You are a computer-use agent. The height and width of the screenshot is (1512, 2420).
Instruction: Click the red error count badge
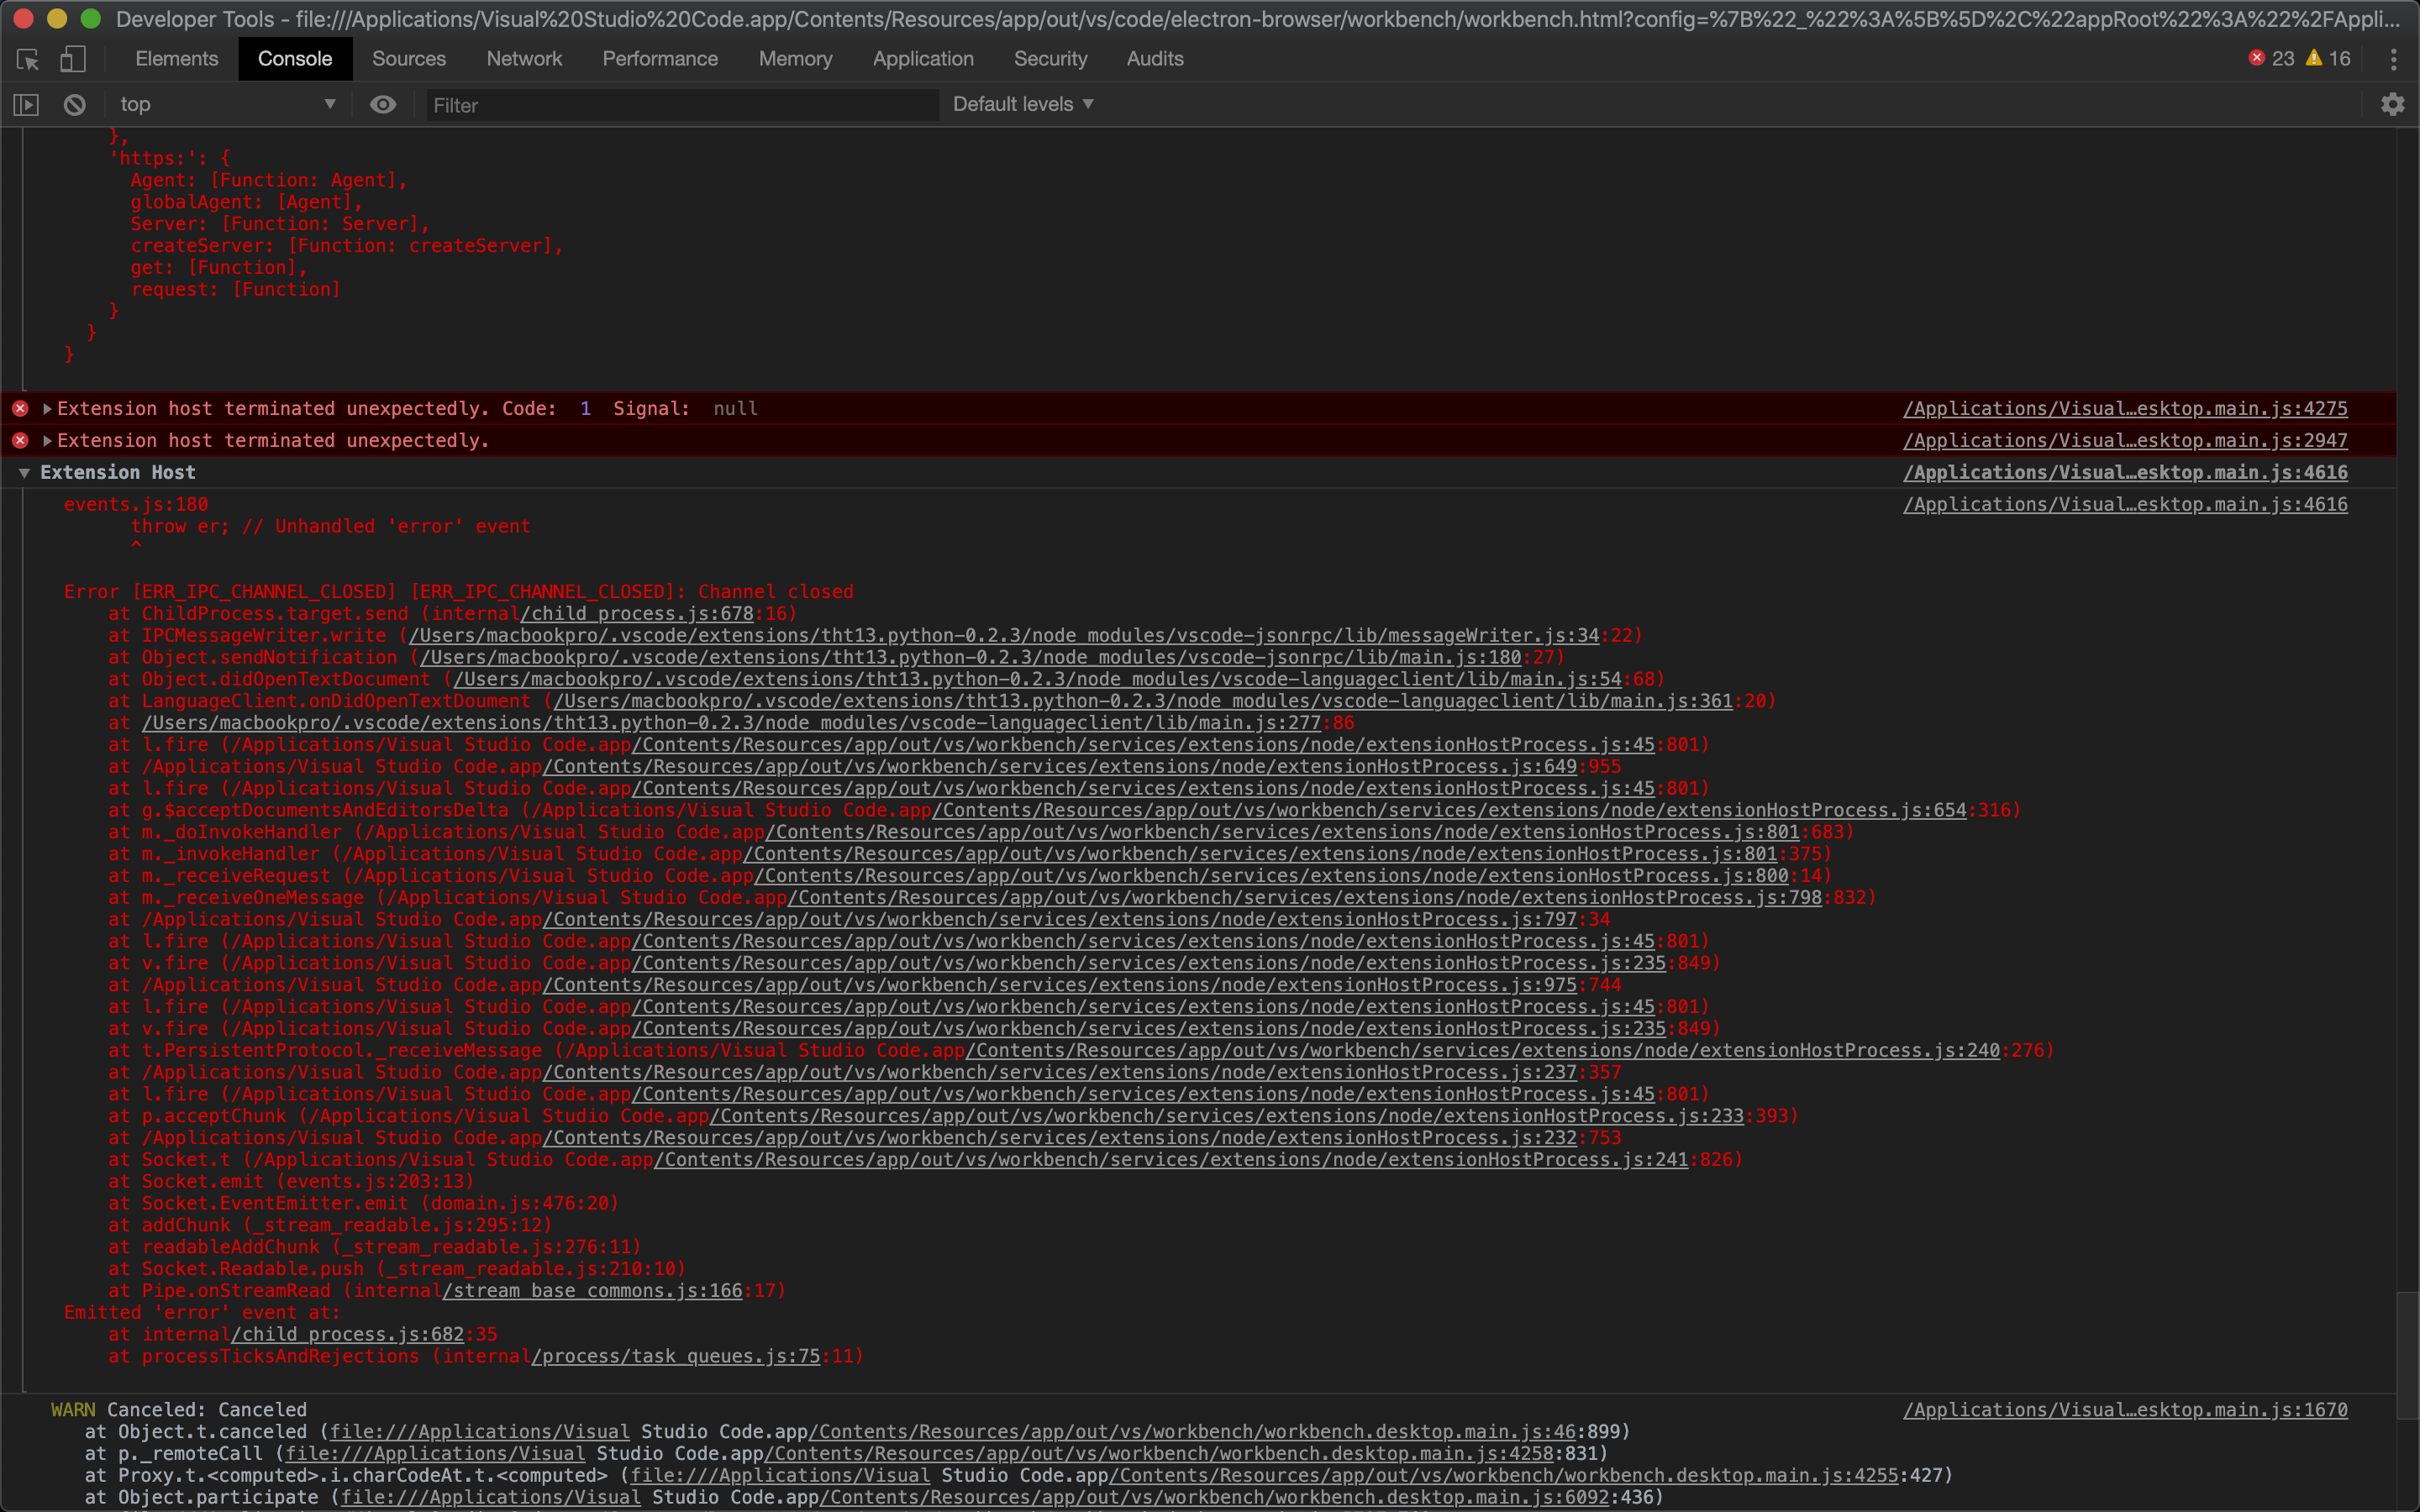tap(2270, 58)
